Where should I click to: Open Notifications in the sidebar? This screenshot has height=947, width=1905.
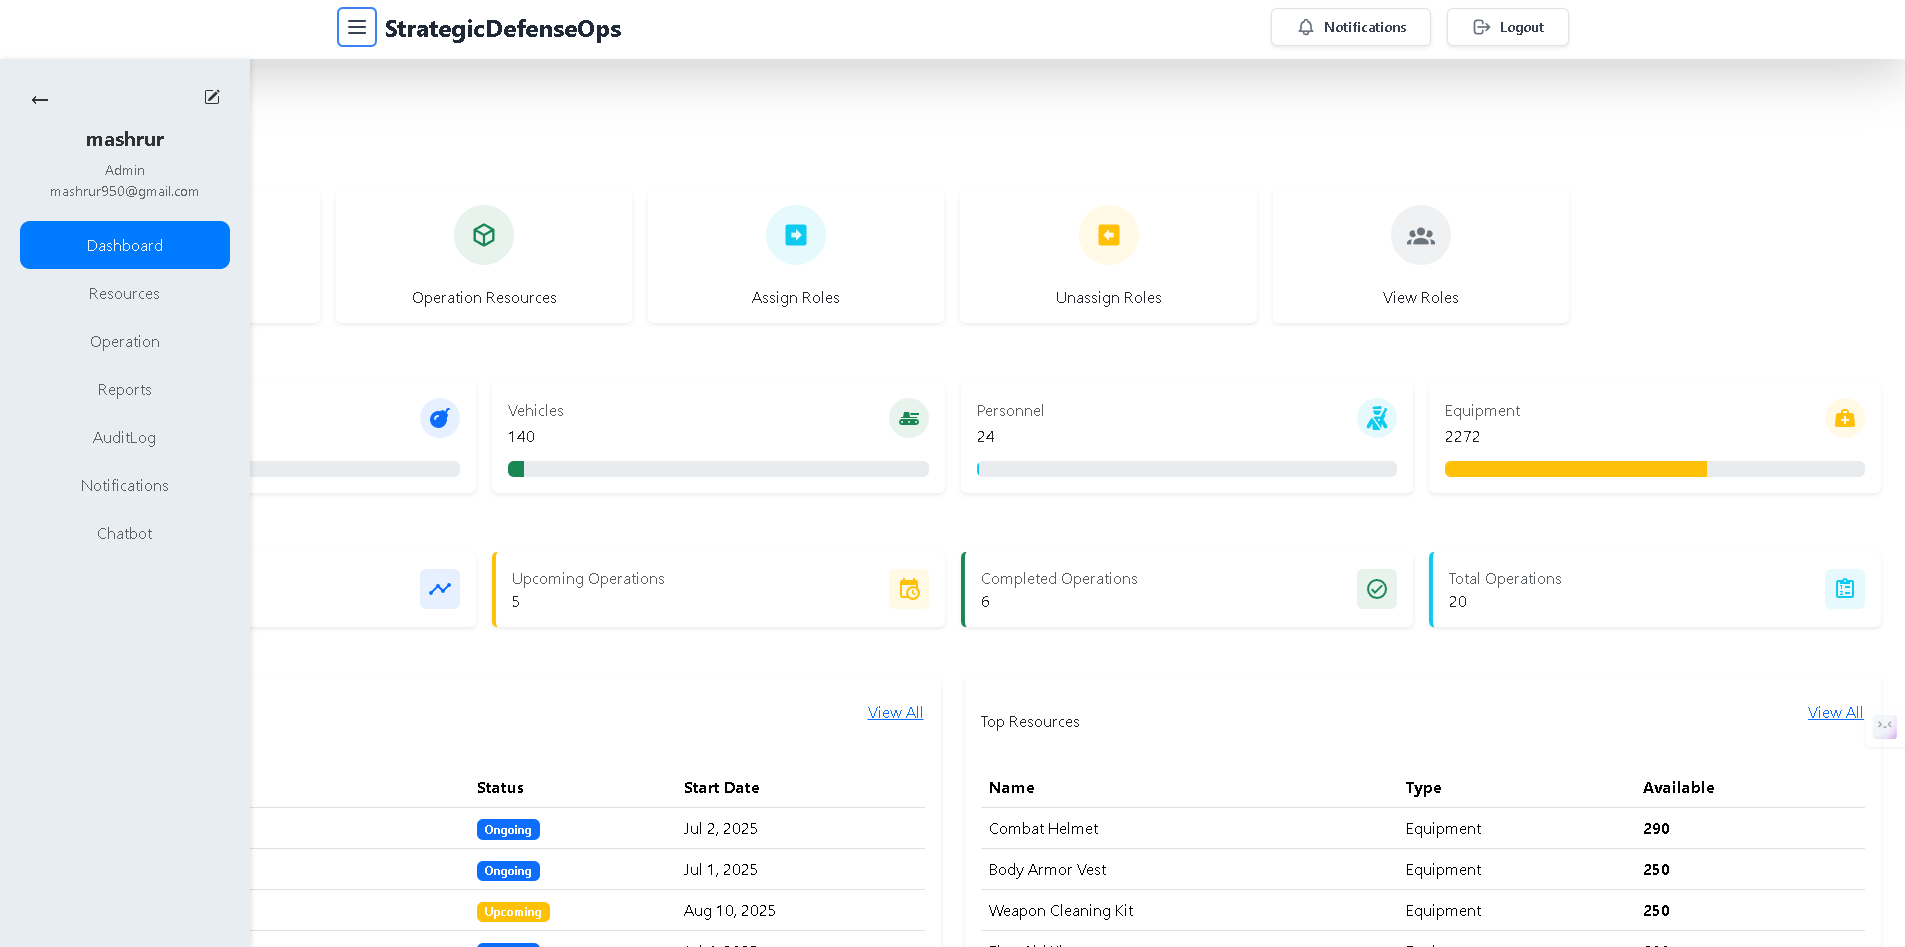(125, 485)
